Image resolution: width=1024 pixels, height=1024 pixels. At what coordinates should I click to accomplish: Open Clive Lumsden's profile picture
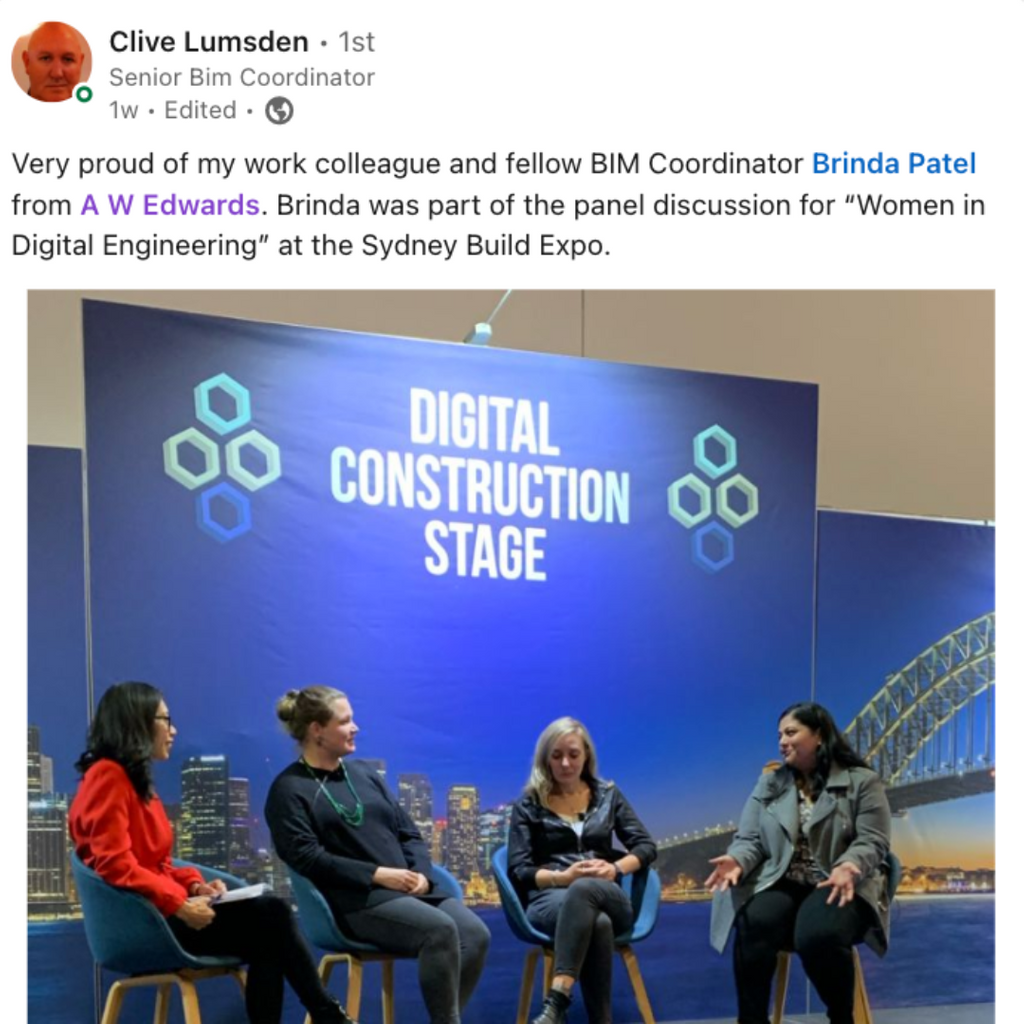[52, 62]
